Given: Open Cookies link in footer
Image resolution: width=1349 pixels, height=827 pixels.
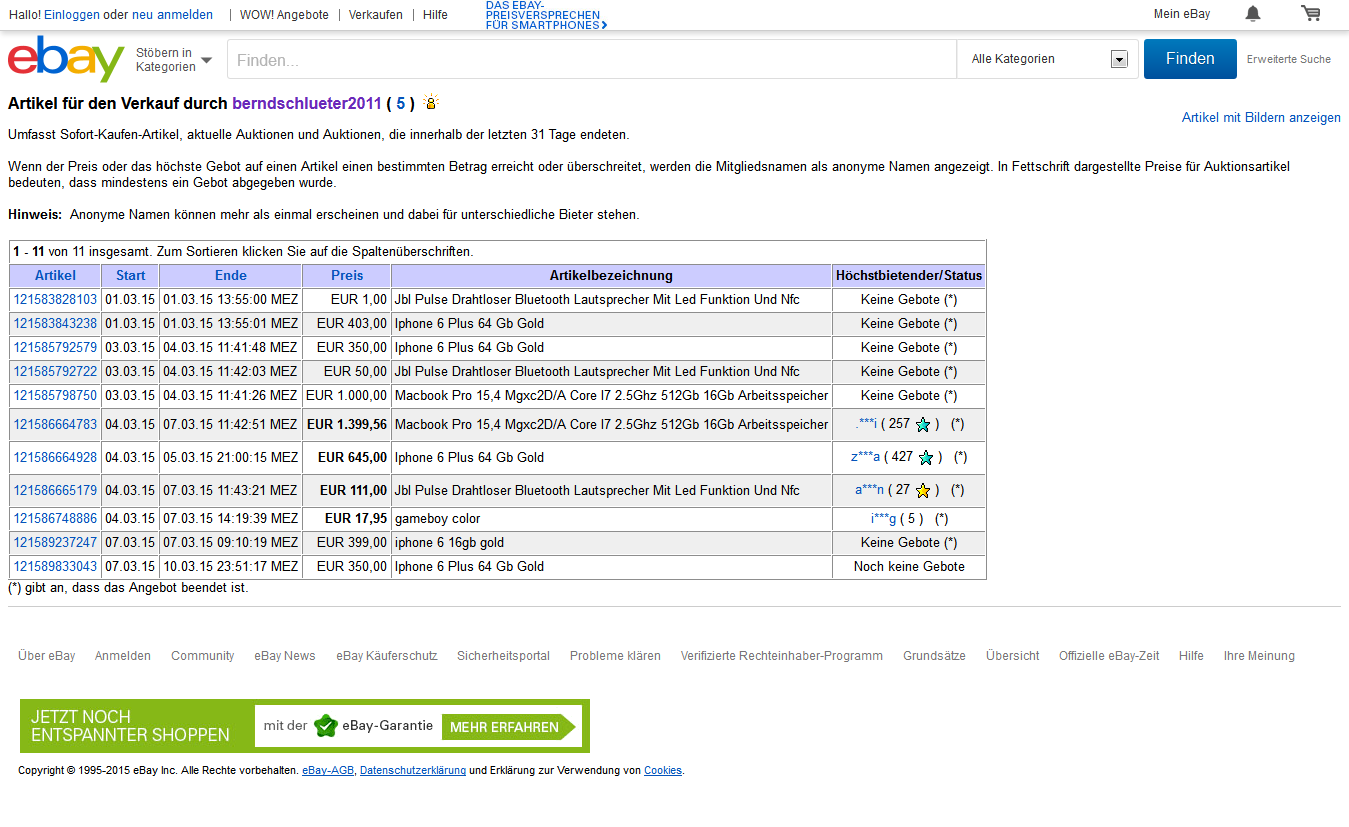Looking at the screenshot, I should click(662, 770).
